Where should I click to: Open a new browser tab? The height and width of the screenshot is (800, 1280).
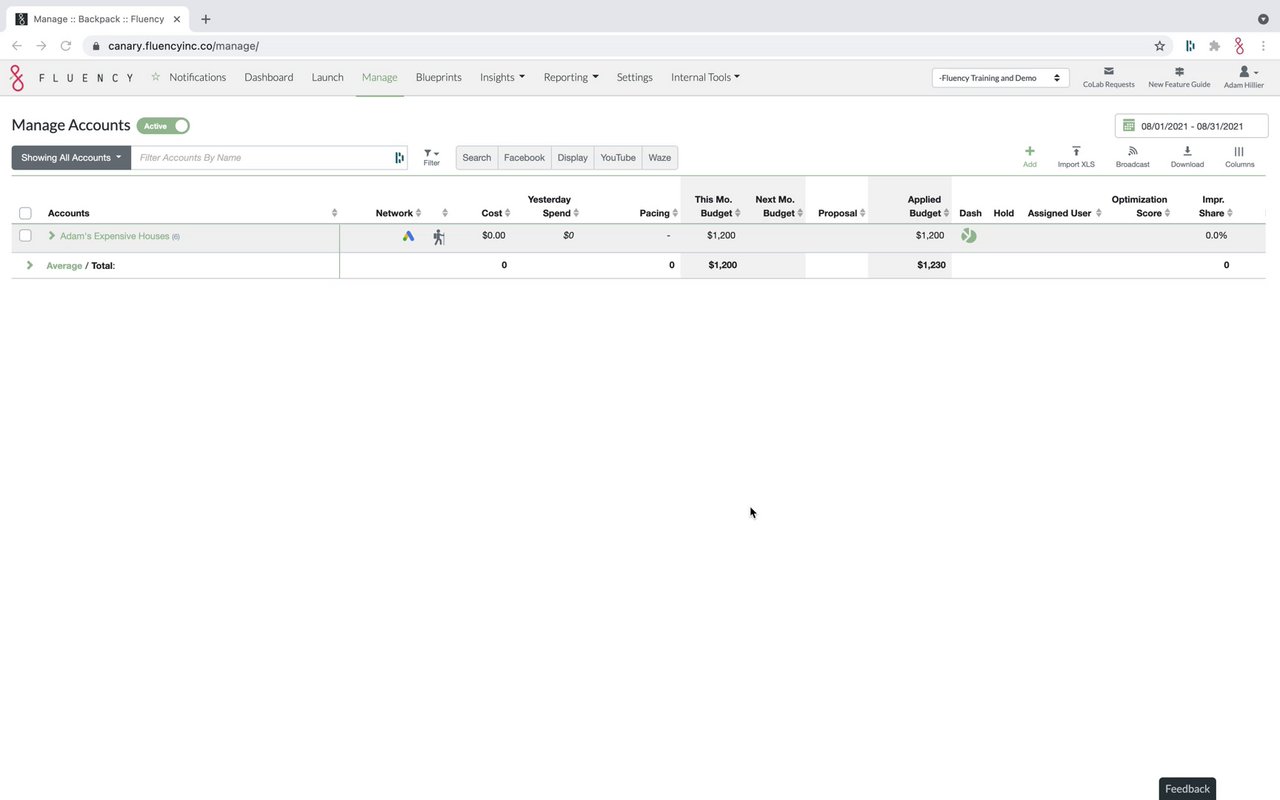coord(206,19)
